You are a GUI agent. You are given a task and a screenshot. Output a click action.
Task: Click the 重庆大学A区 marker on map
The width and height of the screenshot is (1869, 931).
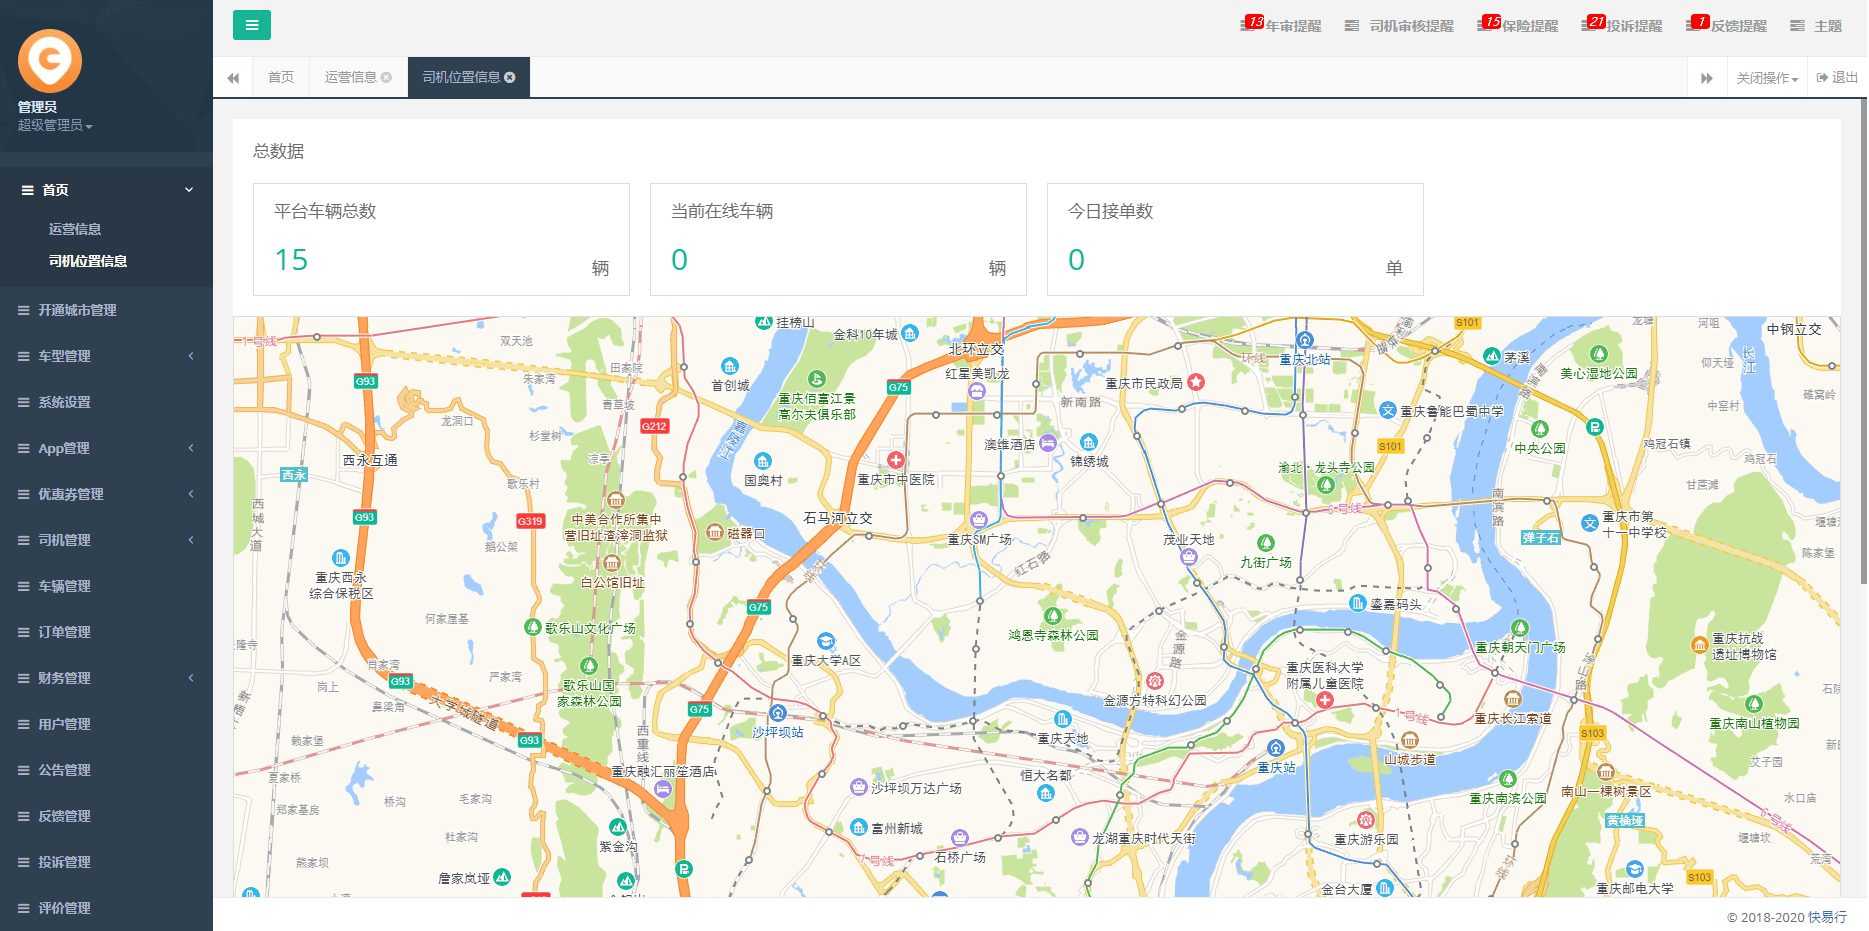click(x=826, y=641)
